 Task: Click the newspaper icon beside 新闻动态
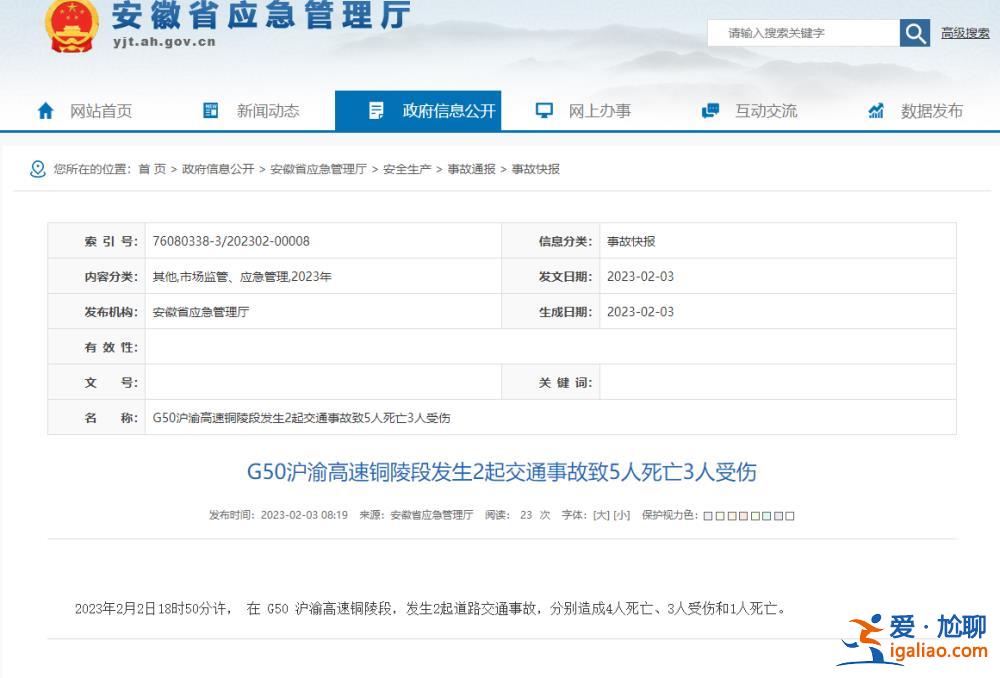[x=211, y=111]
